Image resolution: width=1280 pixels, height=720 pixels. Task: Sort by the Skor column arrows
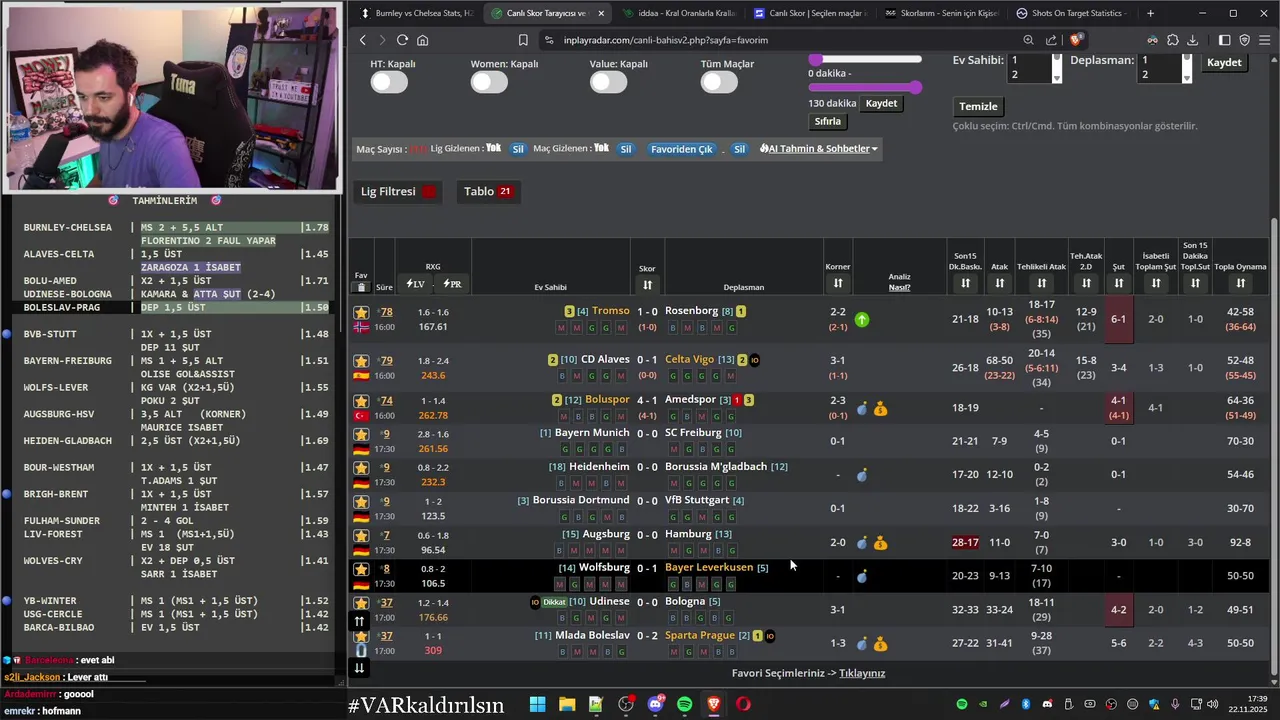pyautogui.click(x=647, y=284)
